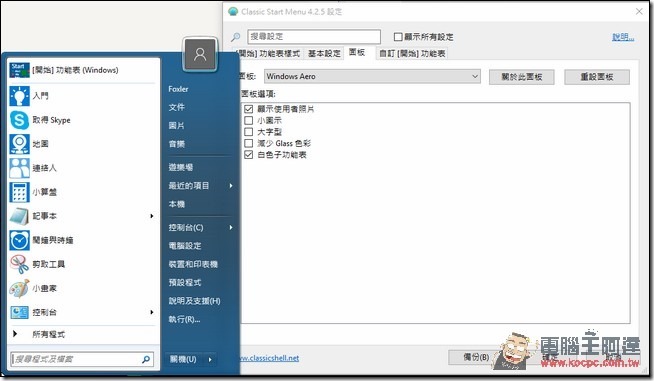
Task: Switch to 自訂 [開始] 功能表 tab
Action: coord(412,53)
